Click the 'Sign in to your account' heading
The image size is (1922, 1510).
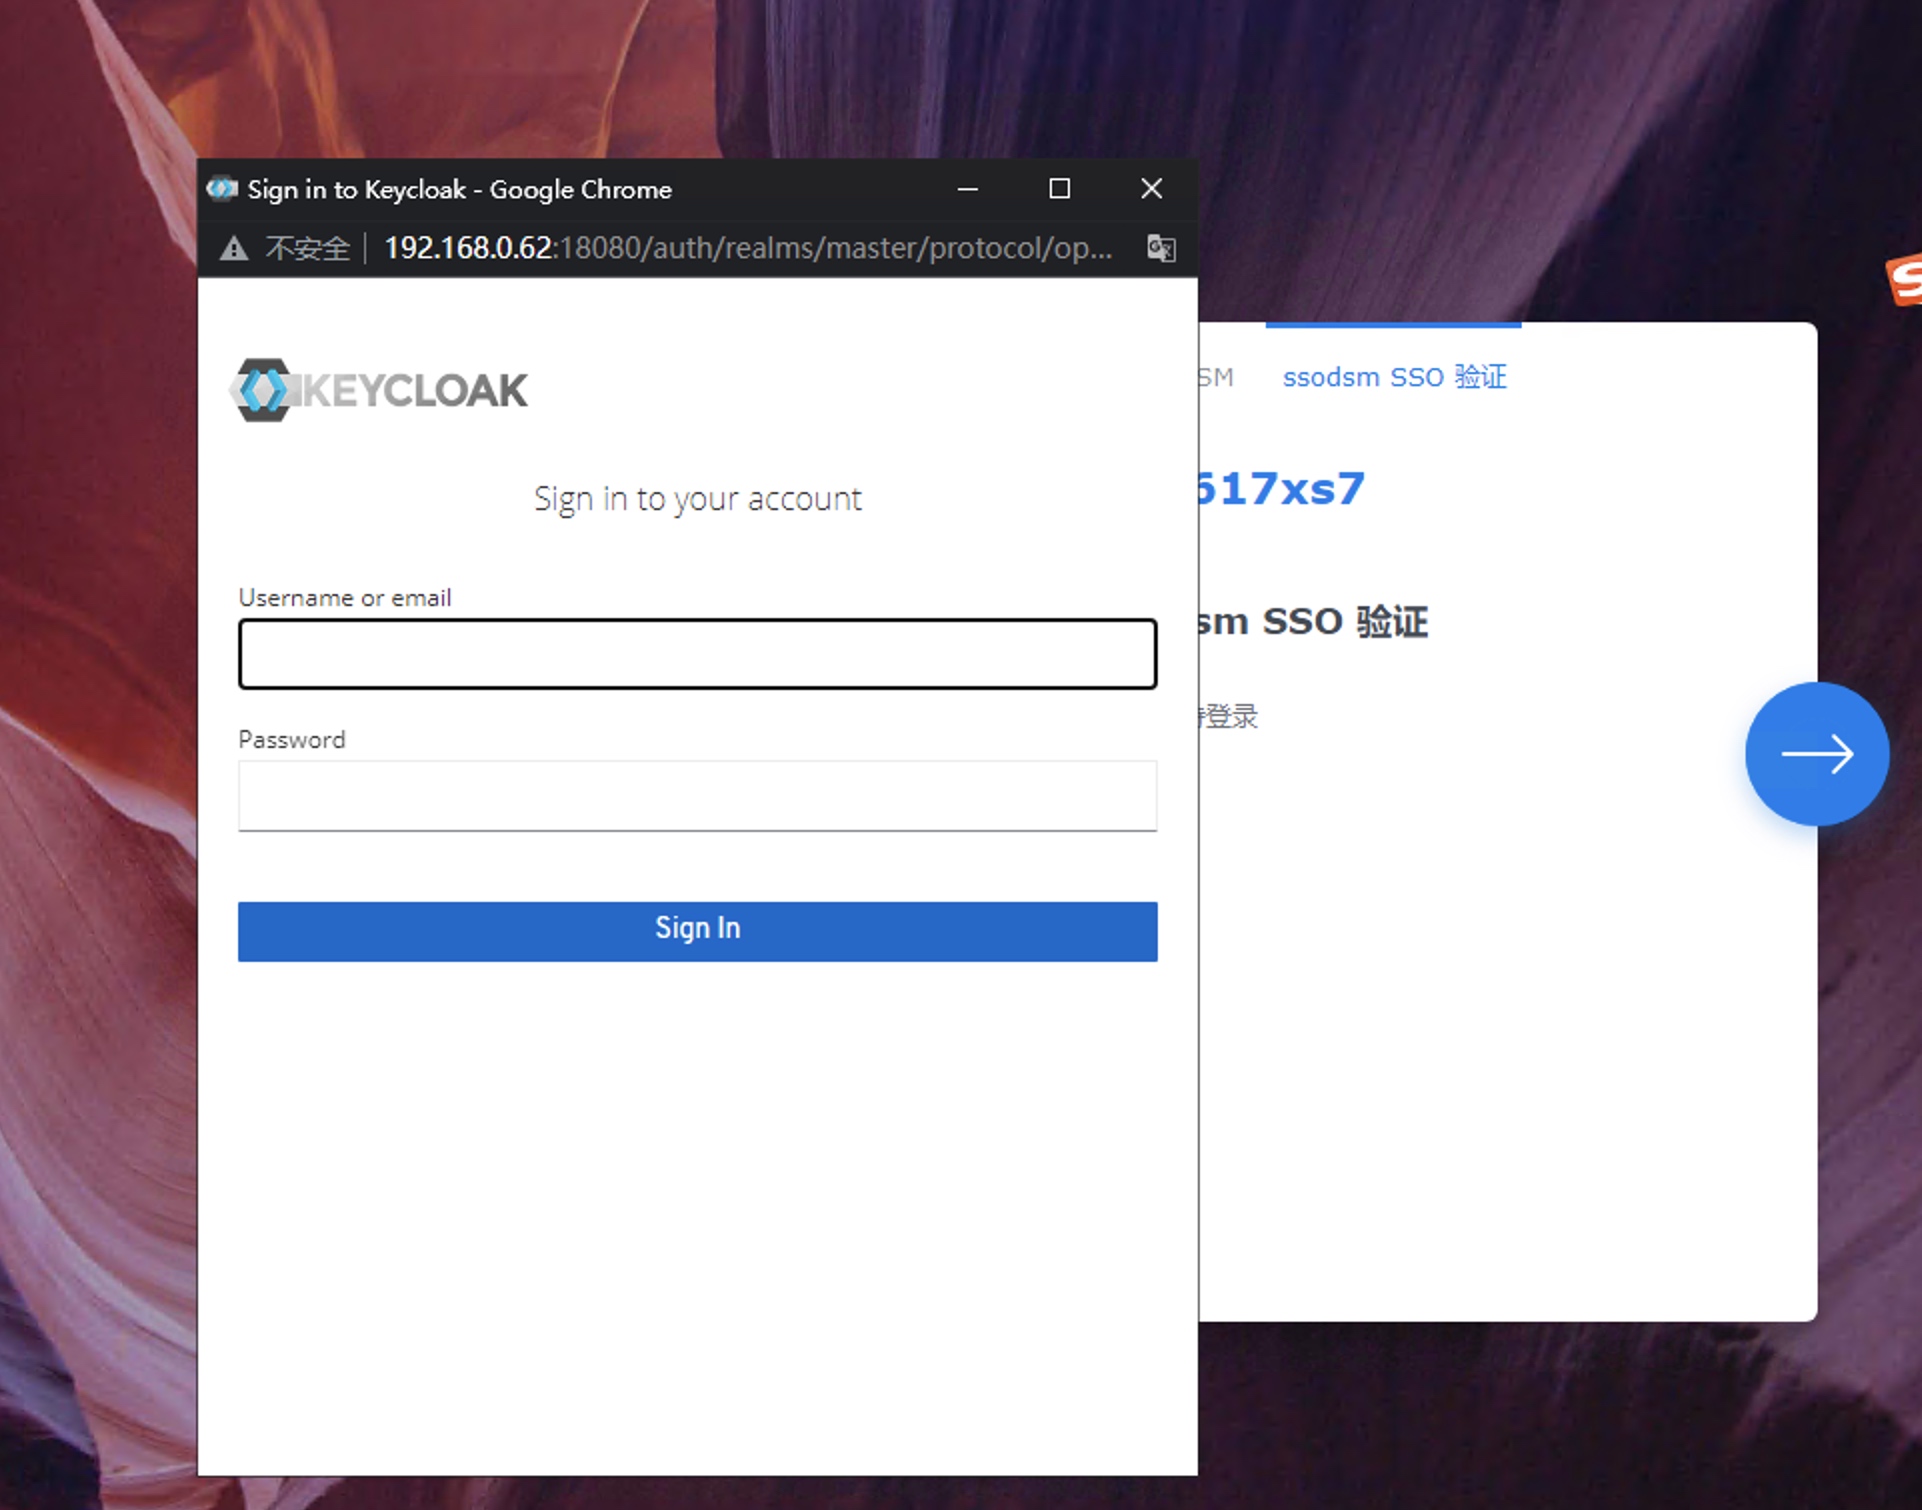[x=697, y=498]
